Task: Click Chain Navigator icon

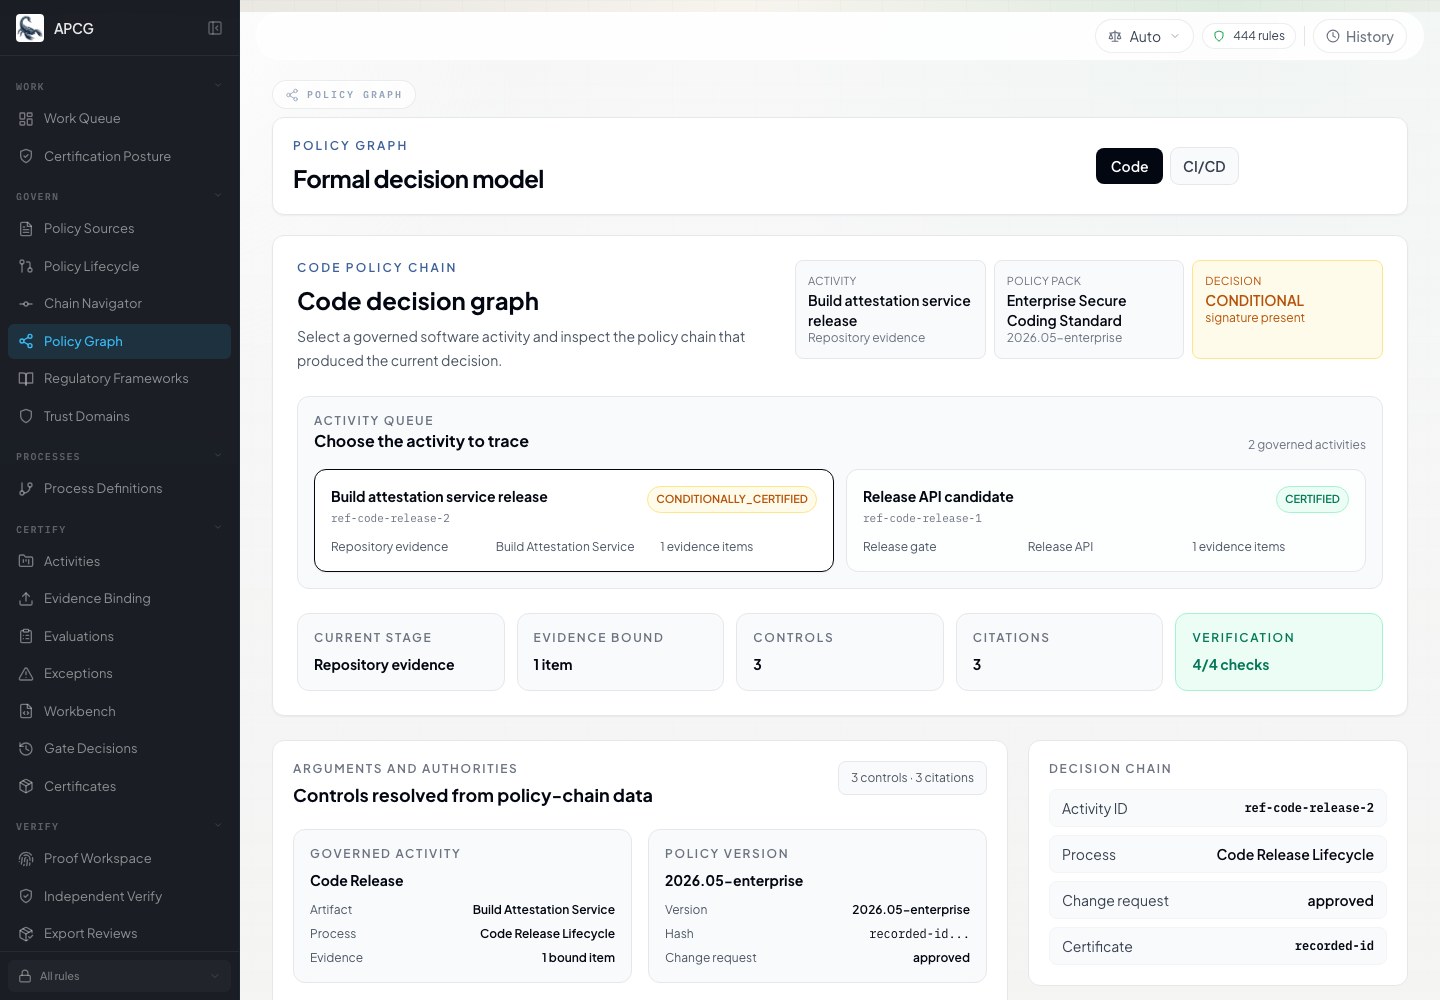Action: (26, 304)
